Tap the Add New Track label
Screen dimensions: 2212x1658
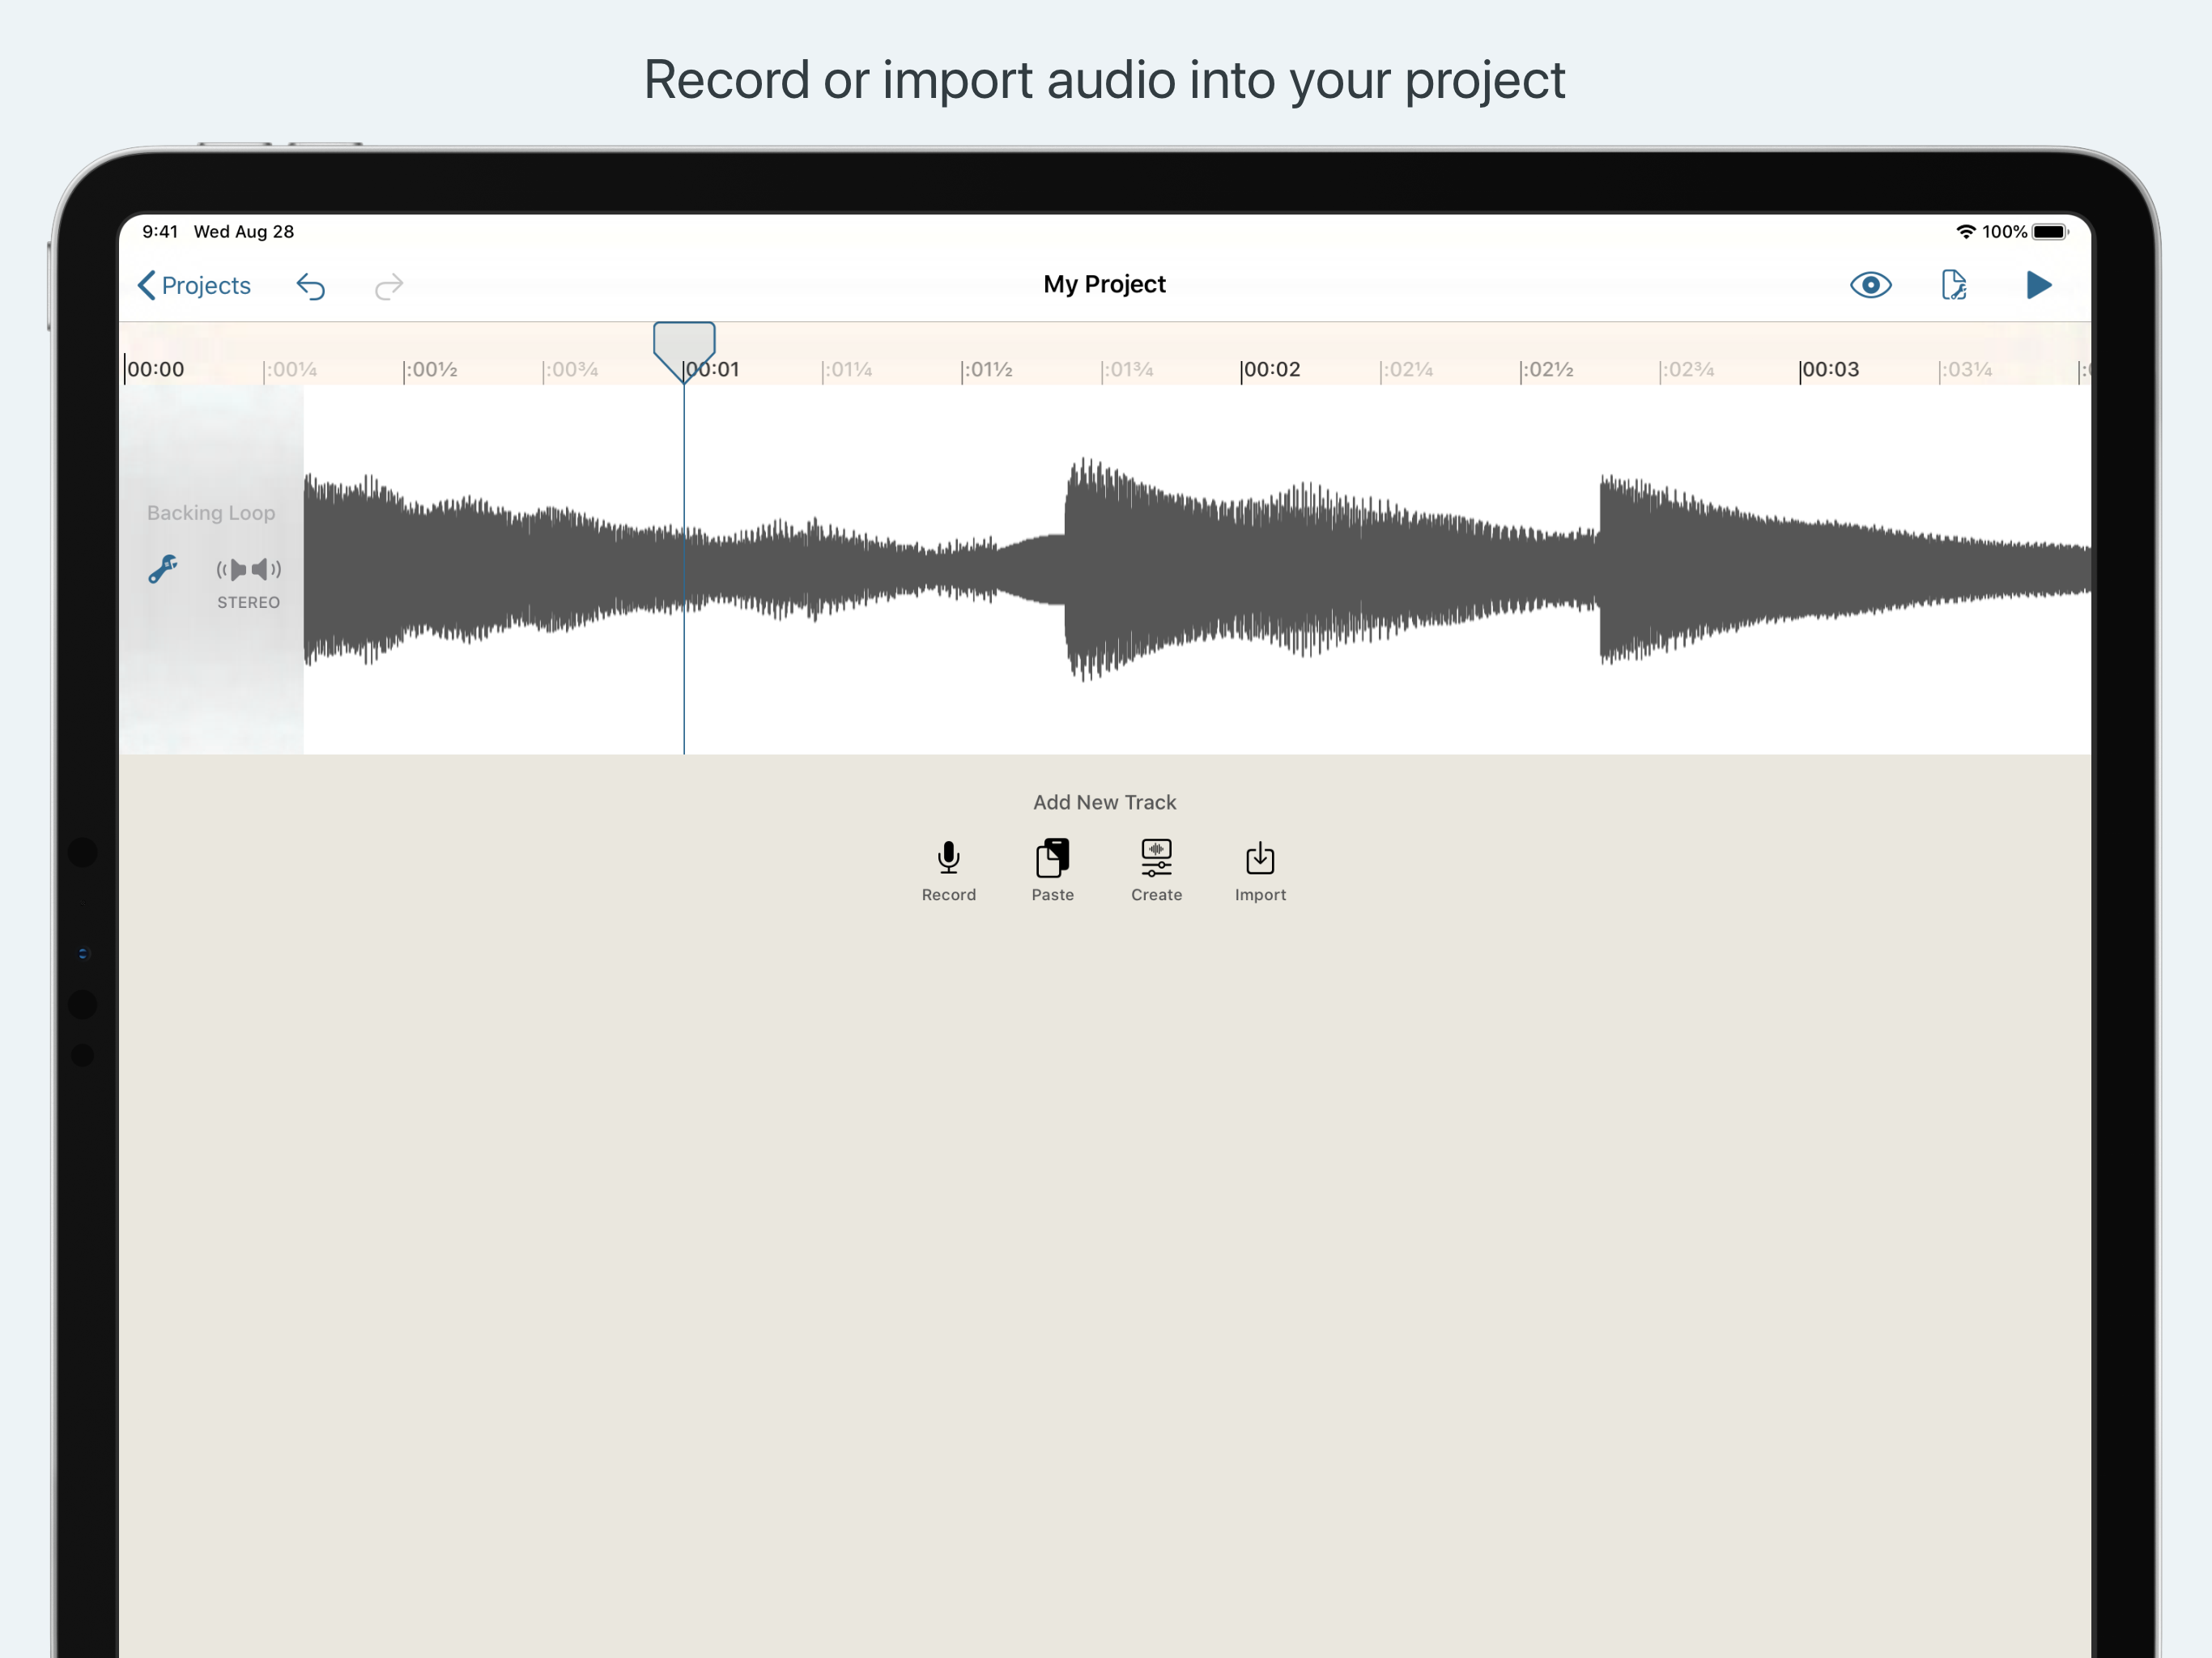point(1104,802)
